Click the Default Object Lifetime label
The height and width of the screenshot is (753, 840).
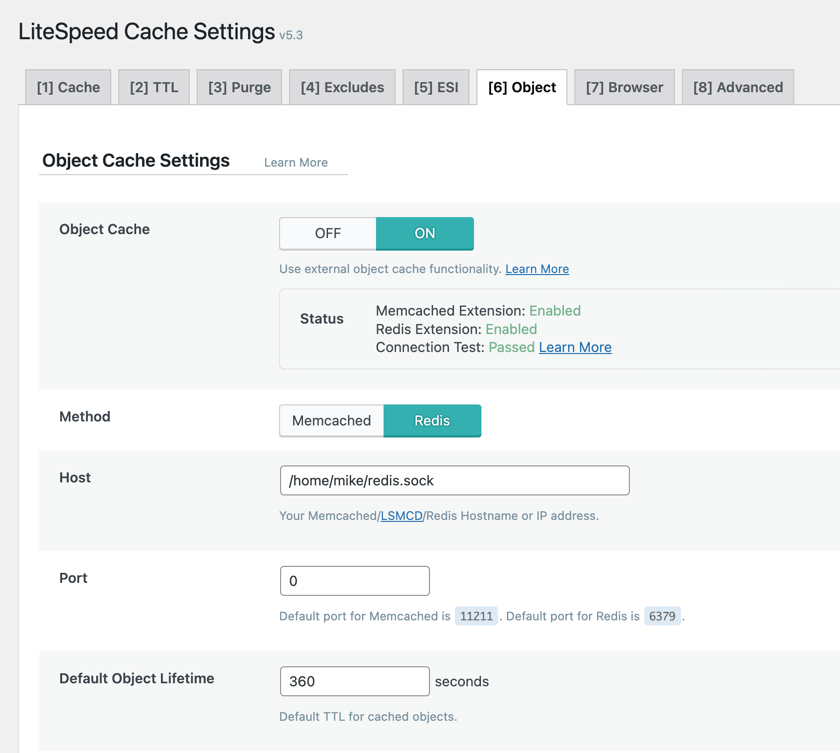pyautogui.click(x=137, y=679)
